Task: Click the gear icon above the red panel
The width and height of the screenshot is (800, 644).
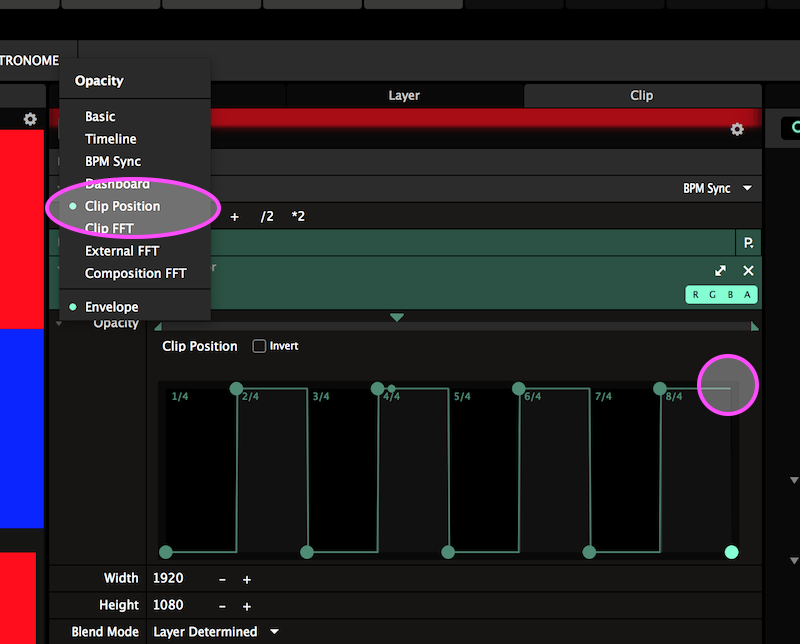Action: [x=30, y=119]
